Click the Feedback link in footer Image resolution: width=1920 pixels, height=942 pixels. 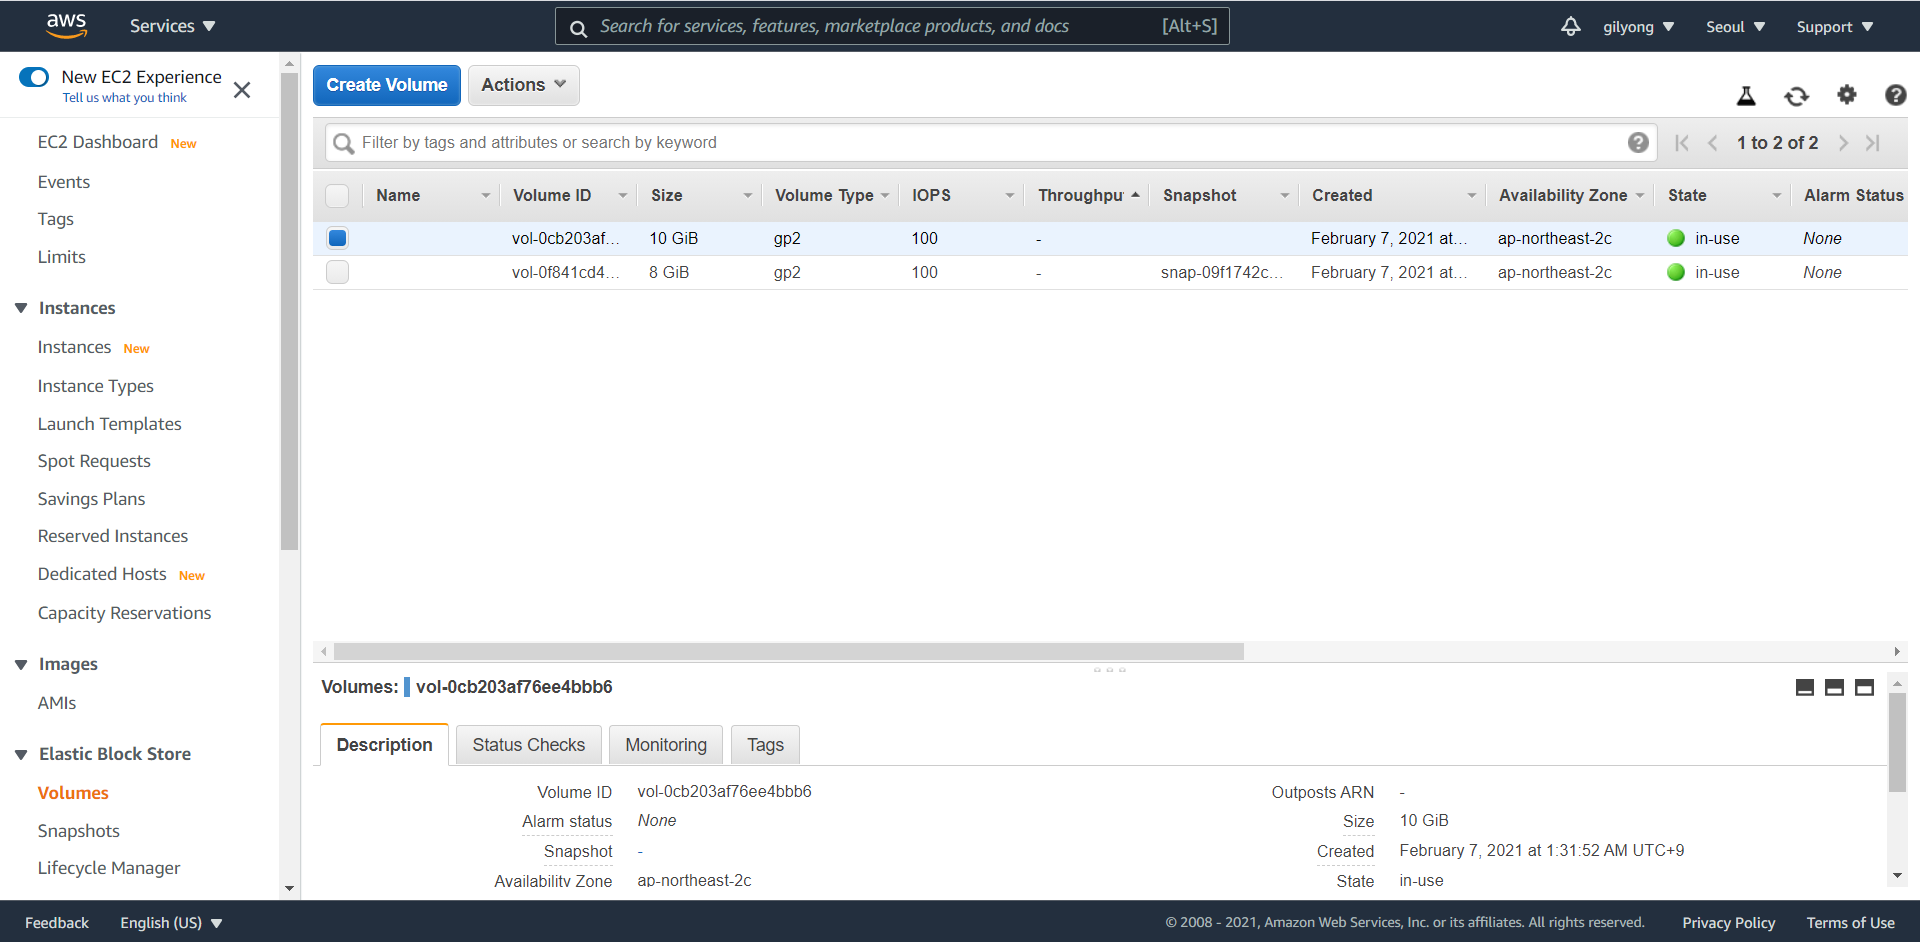[57, 922]
